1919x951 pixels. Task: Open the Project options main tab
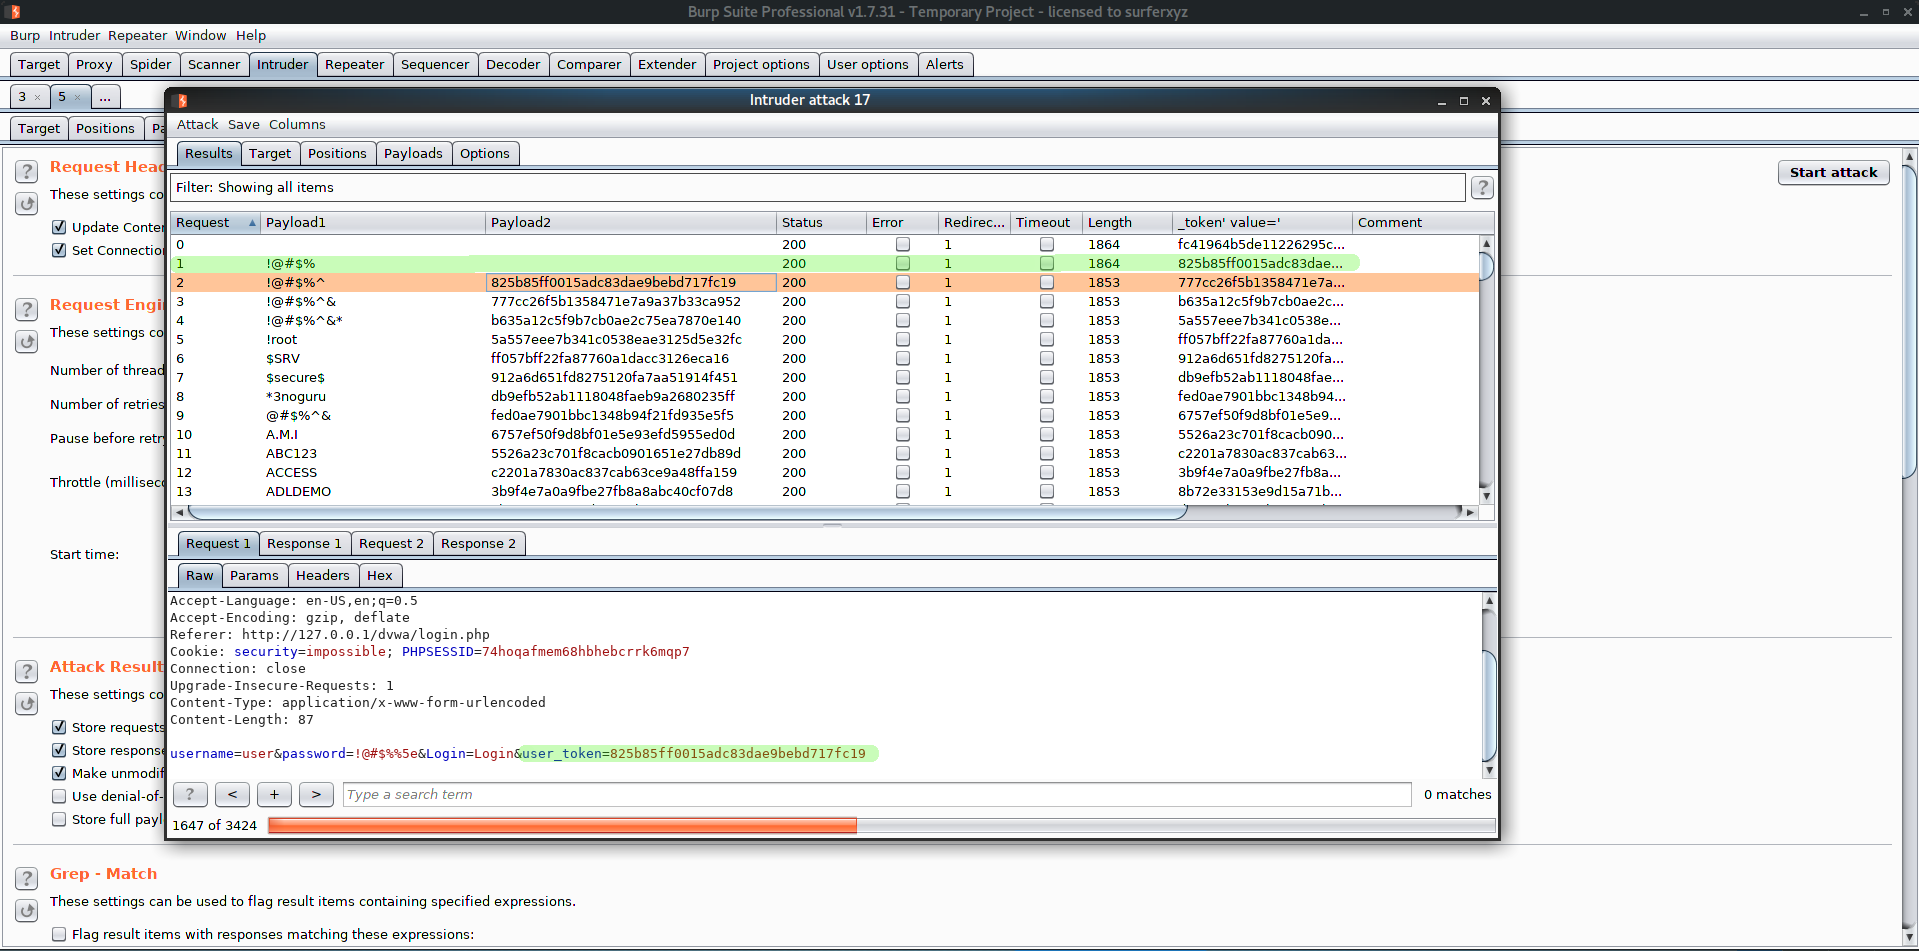click(x=761, y=64)
